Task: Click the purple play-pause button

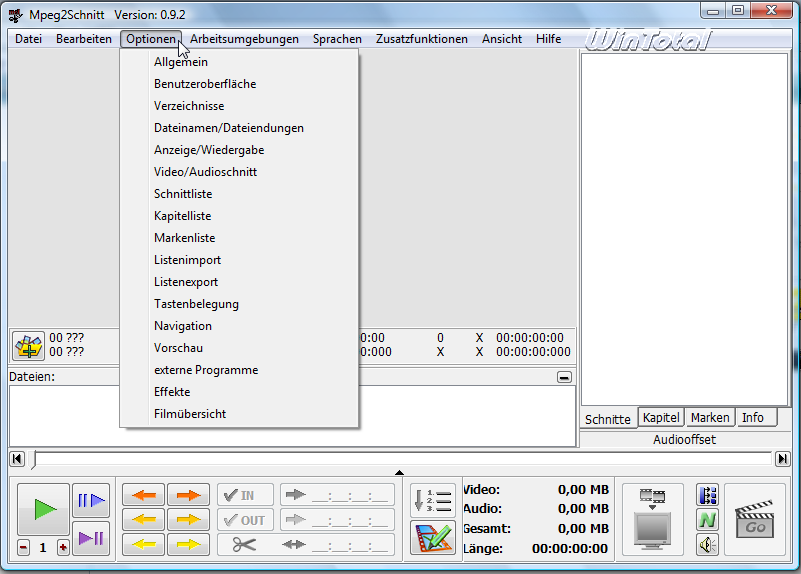Action: [91, 538]
